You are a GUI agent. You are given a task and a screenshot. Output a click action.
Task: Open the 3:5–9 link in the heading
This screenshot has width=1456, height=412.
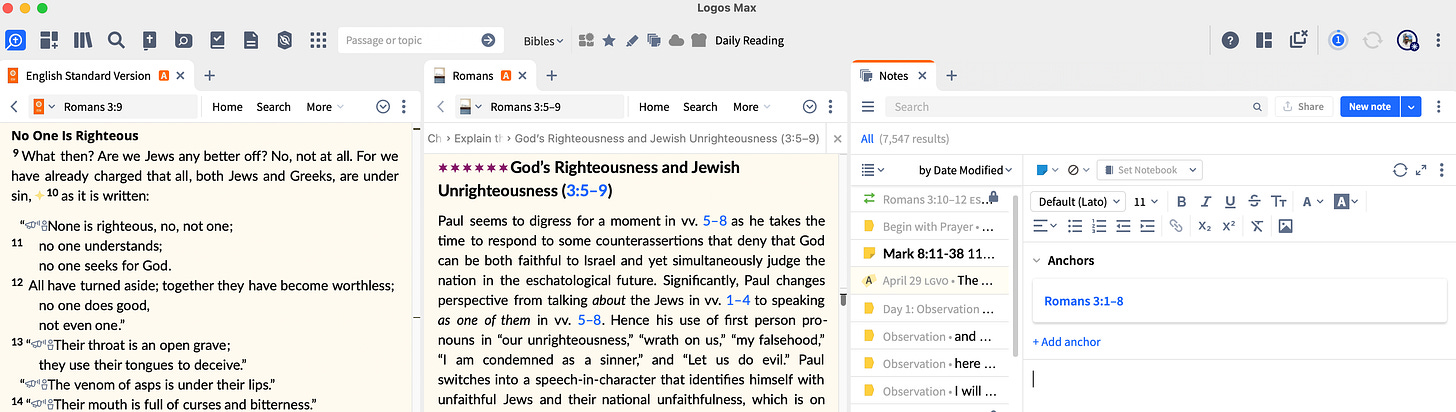click(x=585, y=190)
